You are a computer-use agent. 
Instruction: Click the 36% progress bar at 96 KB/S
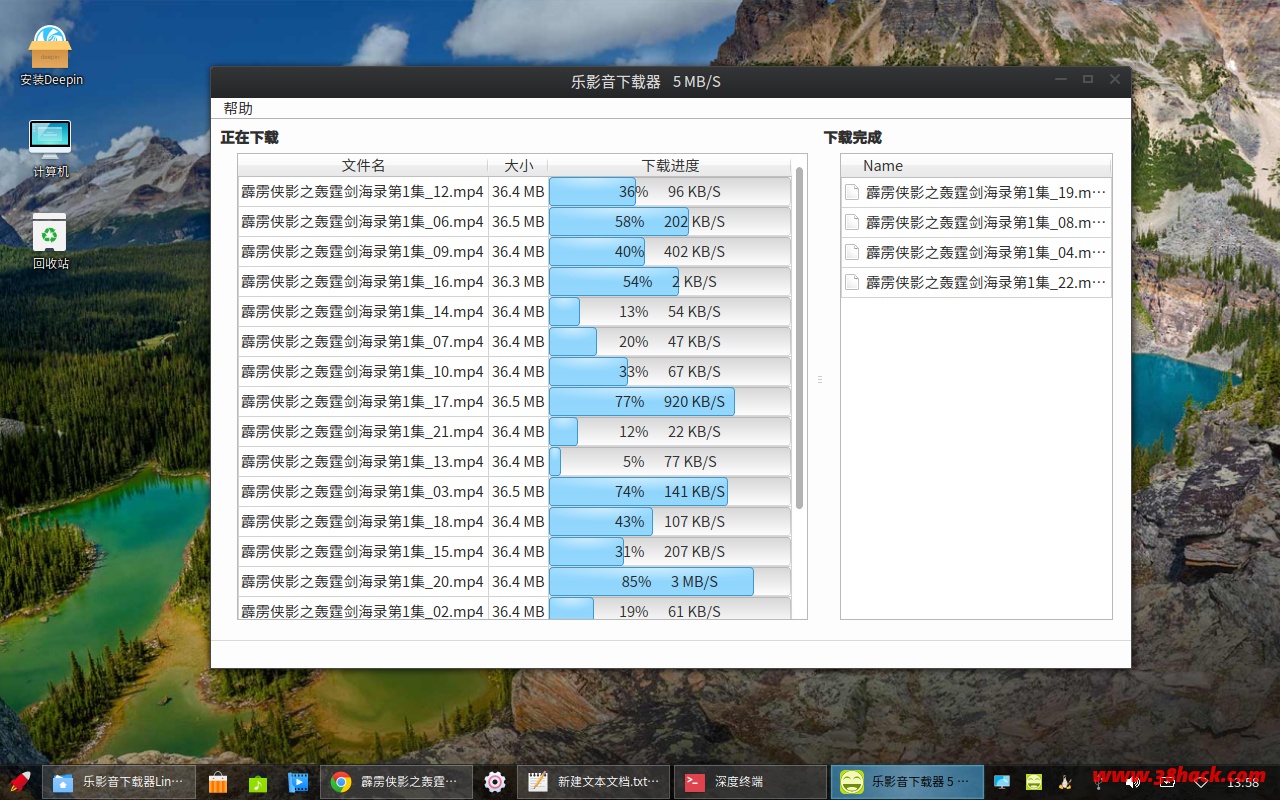(669, 191)
